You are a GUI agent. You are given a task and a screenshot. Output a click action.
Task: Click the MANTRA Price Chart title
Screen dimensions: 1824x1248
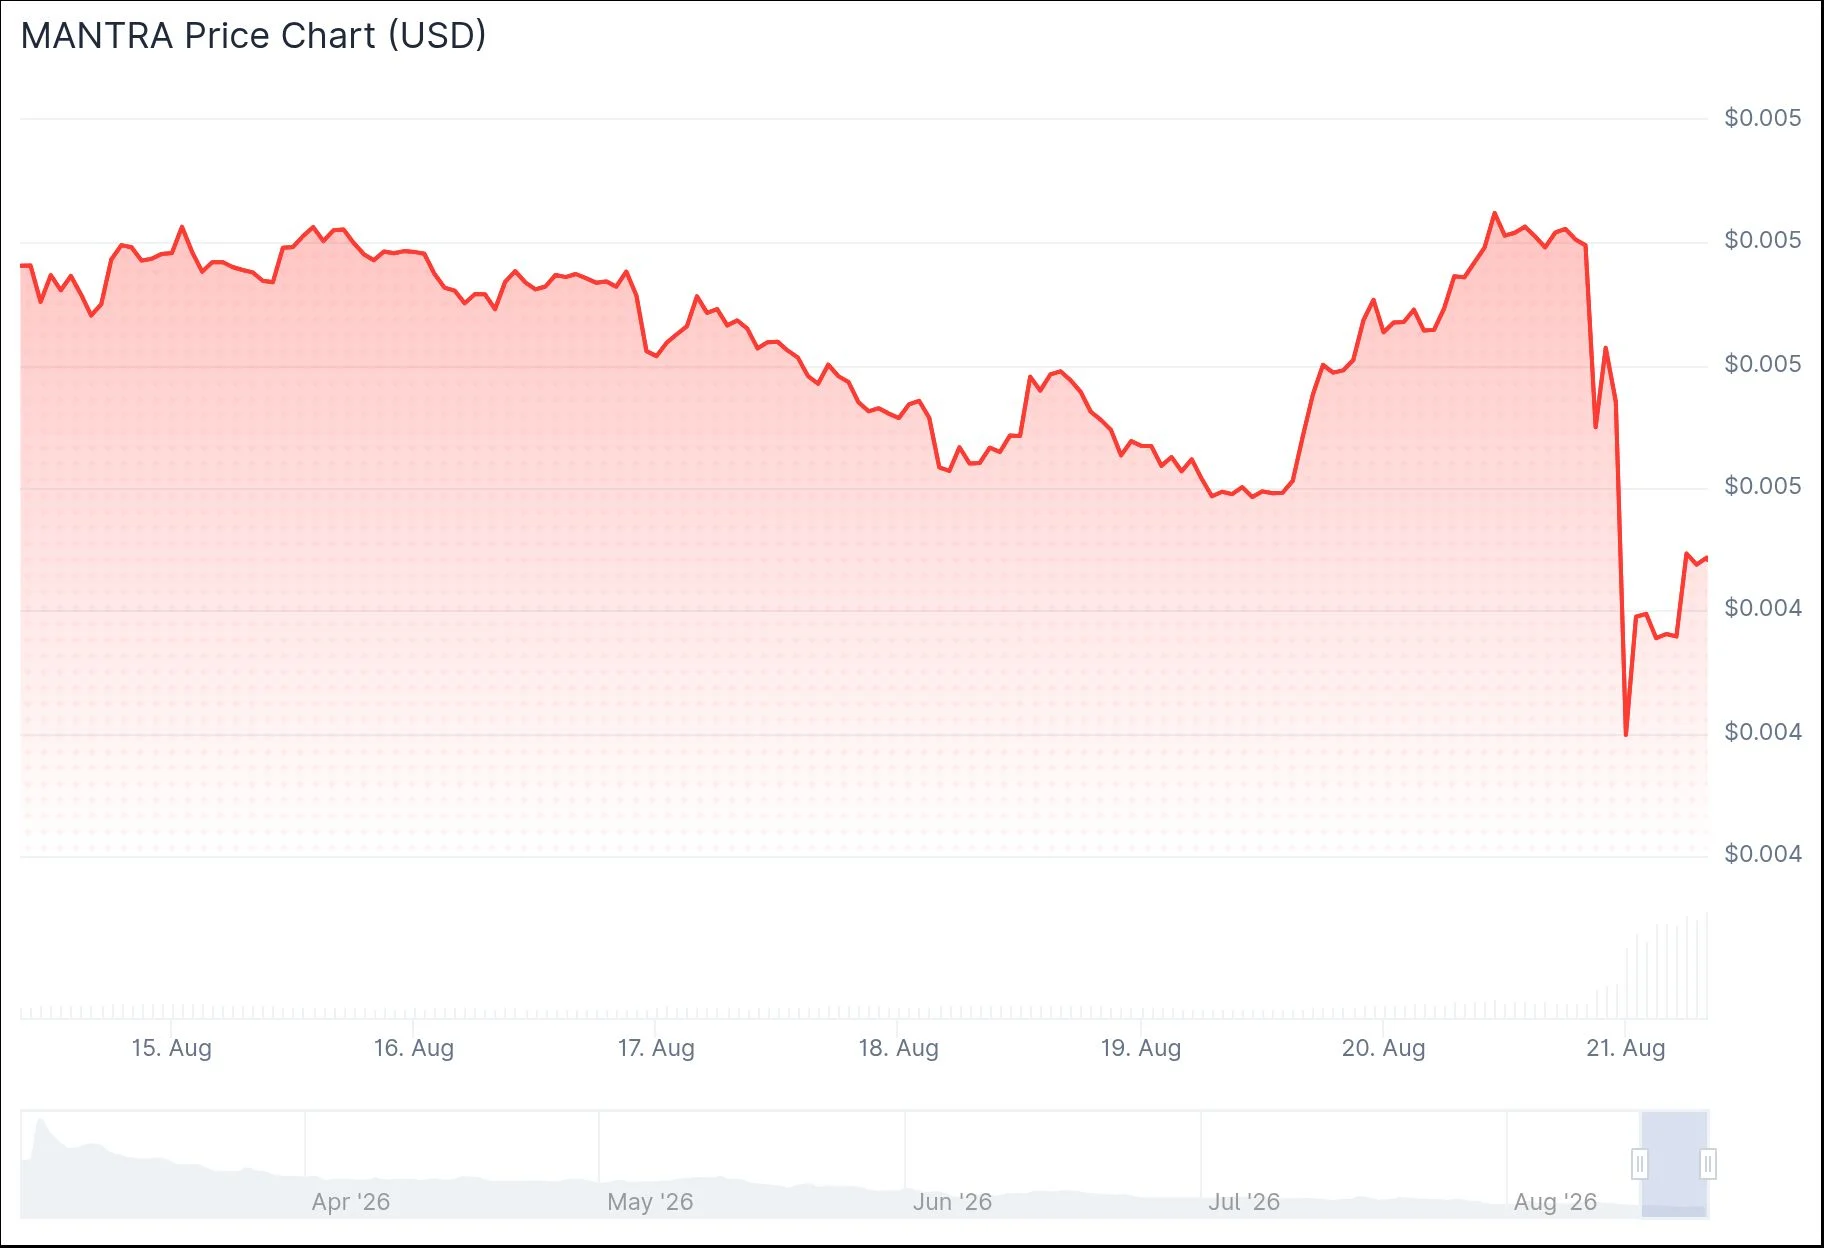(253, 36)
